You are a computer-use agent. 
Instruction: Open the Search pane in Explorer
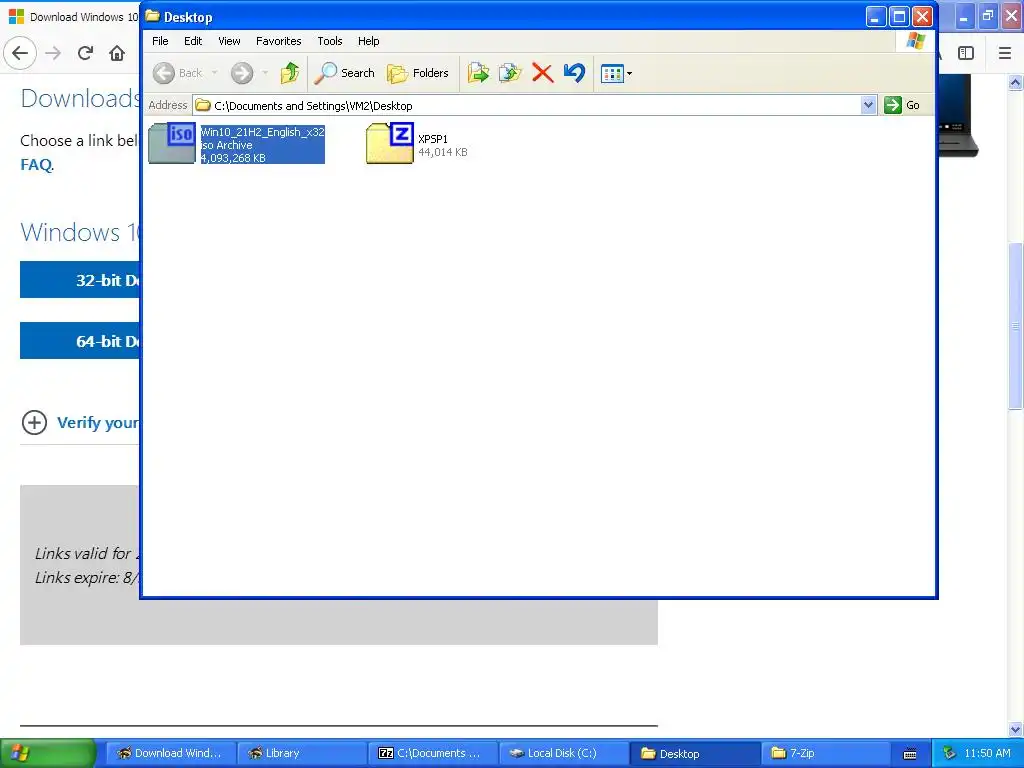pos(344,73)
